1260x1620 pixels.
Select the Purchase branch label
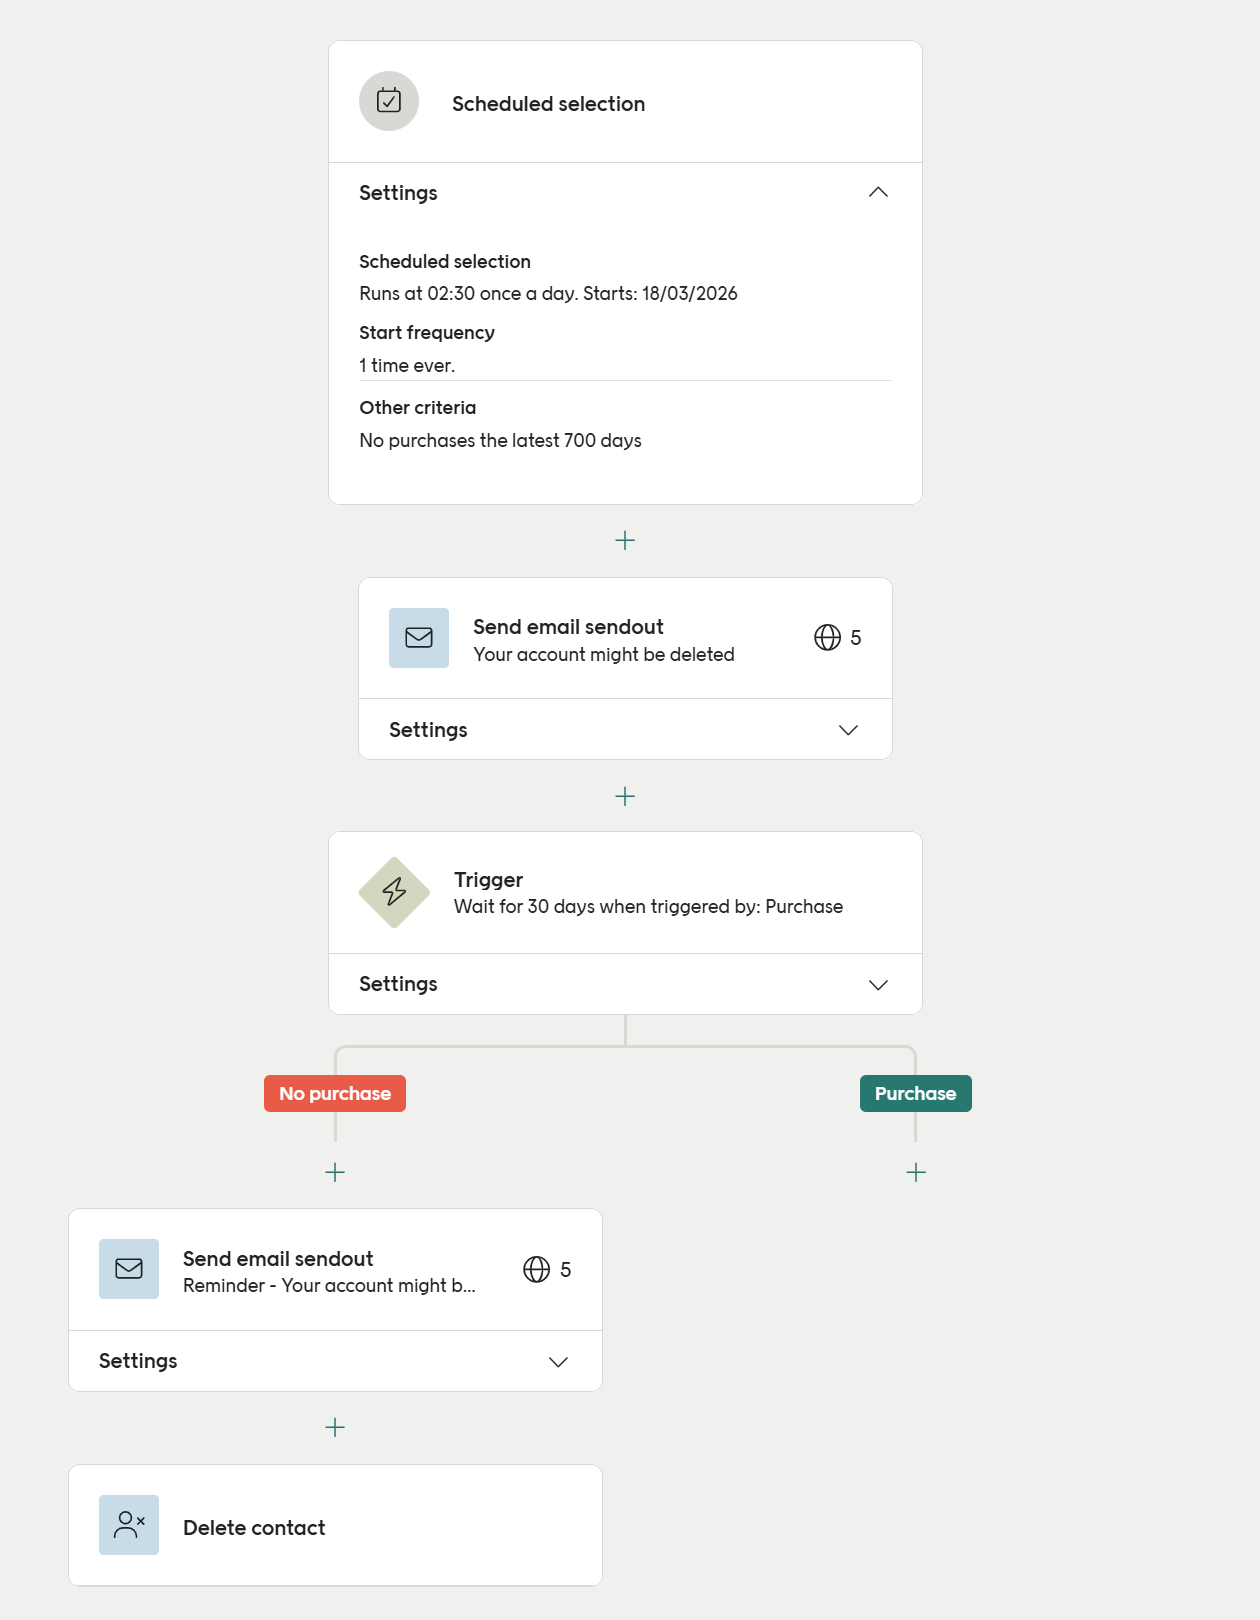(915, 1094)
